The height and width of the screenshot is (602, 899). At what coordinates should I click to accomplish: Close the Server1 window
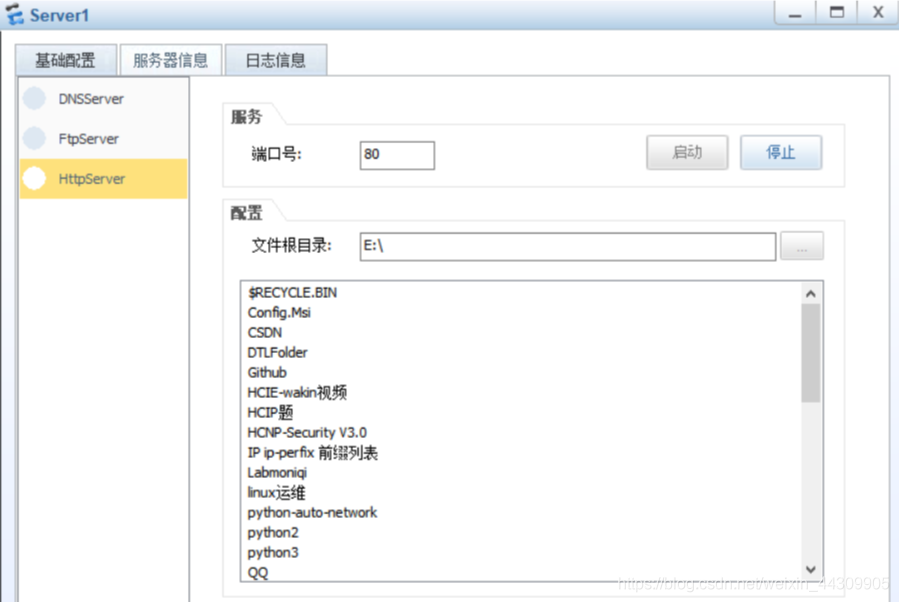pos(878,13)
